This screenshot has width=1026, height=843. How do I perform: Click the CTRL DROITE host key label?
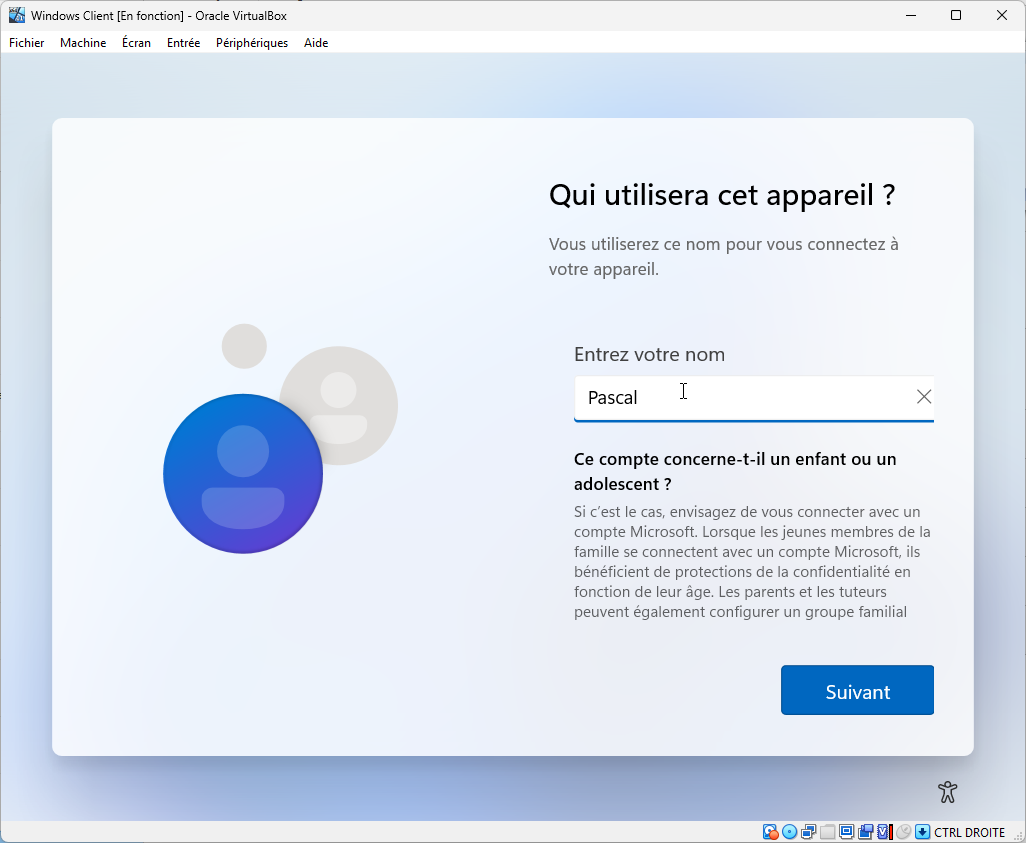(x=969, y=833)
